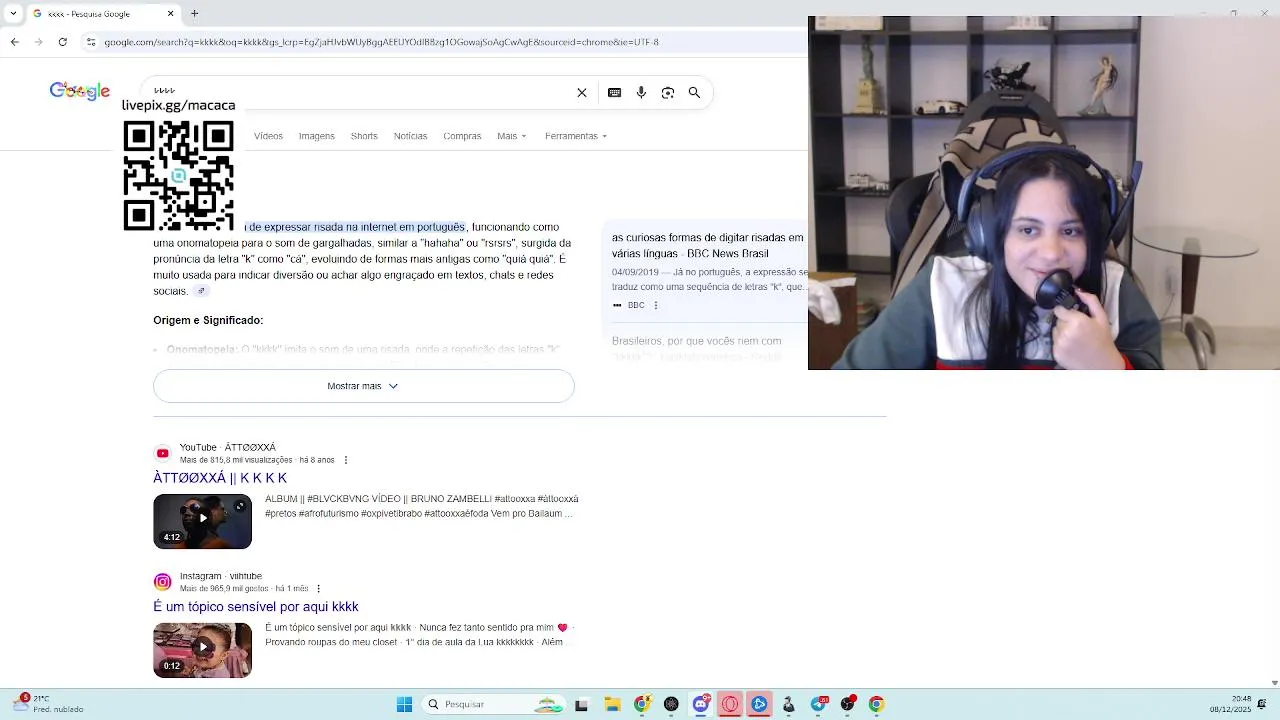The image size is (1280, 720).
Task: Click the Google doodle logo
Action: [x=80, y=91]
